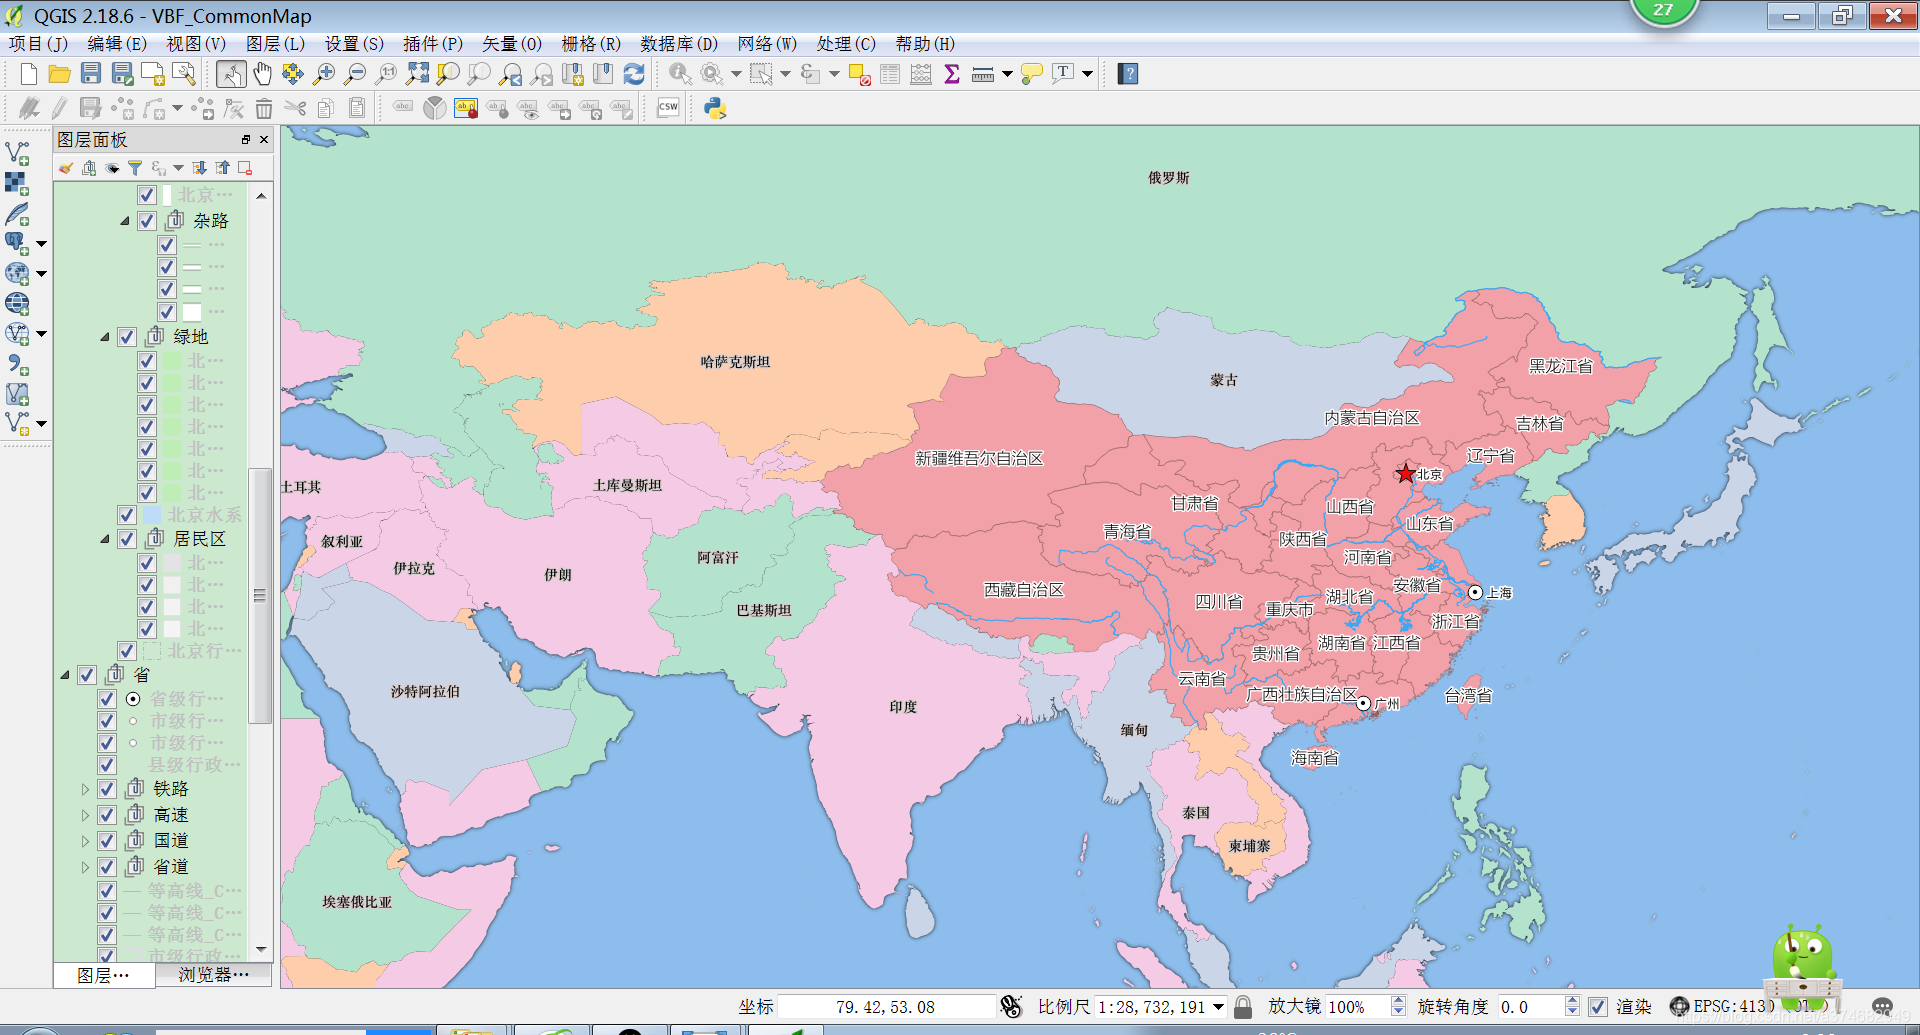The height and width of the screenshot is (1035, 1920).
Task: Switch to the 图层 panel tab
Action: (x=104, y=975)
